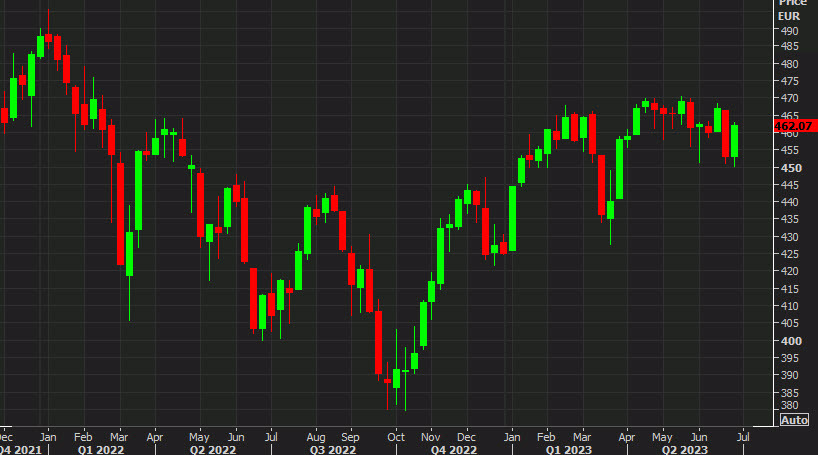Click the 480 price level label
Viewport: 818px width, 455px height.
pos(789,64)
